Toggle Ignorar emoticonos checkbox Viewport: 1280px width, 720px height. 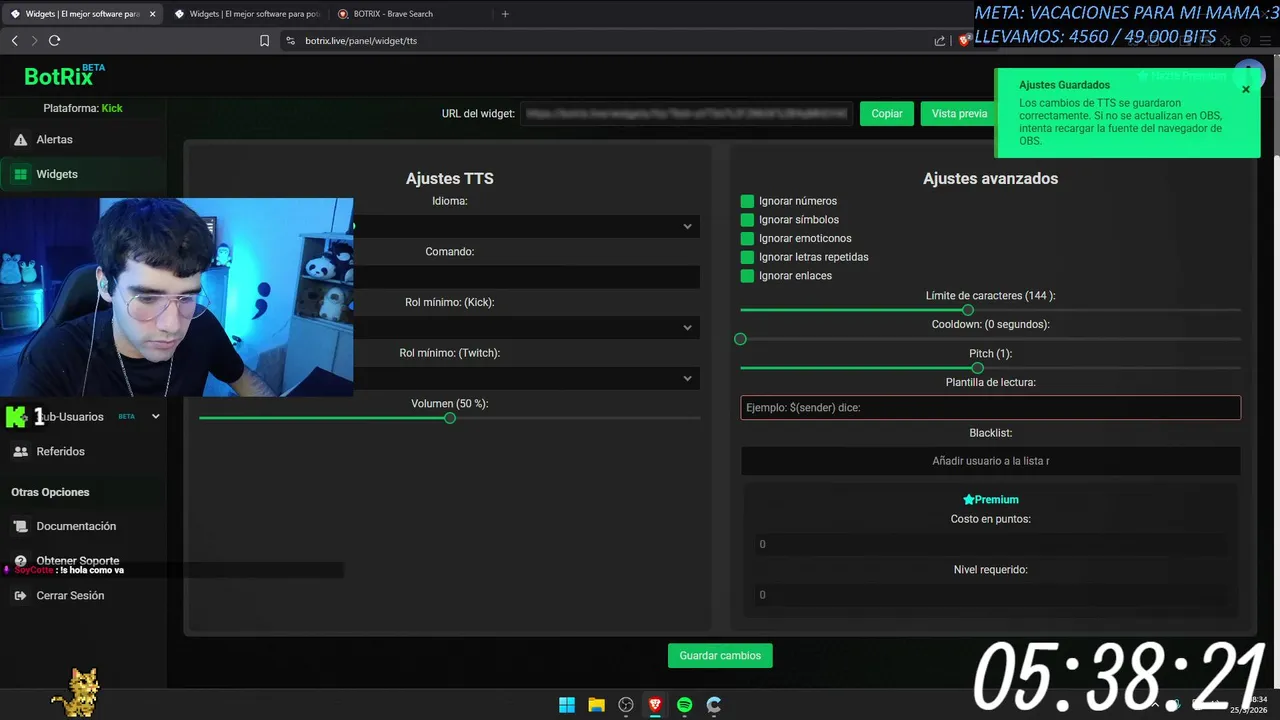(x=747, y=239)
